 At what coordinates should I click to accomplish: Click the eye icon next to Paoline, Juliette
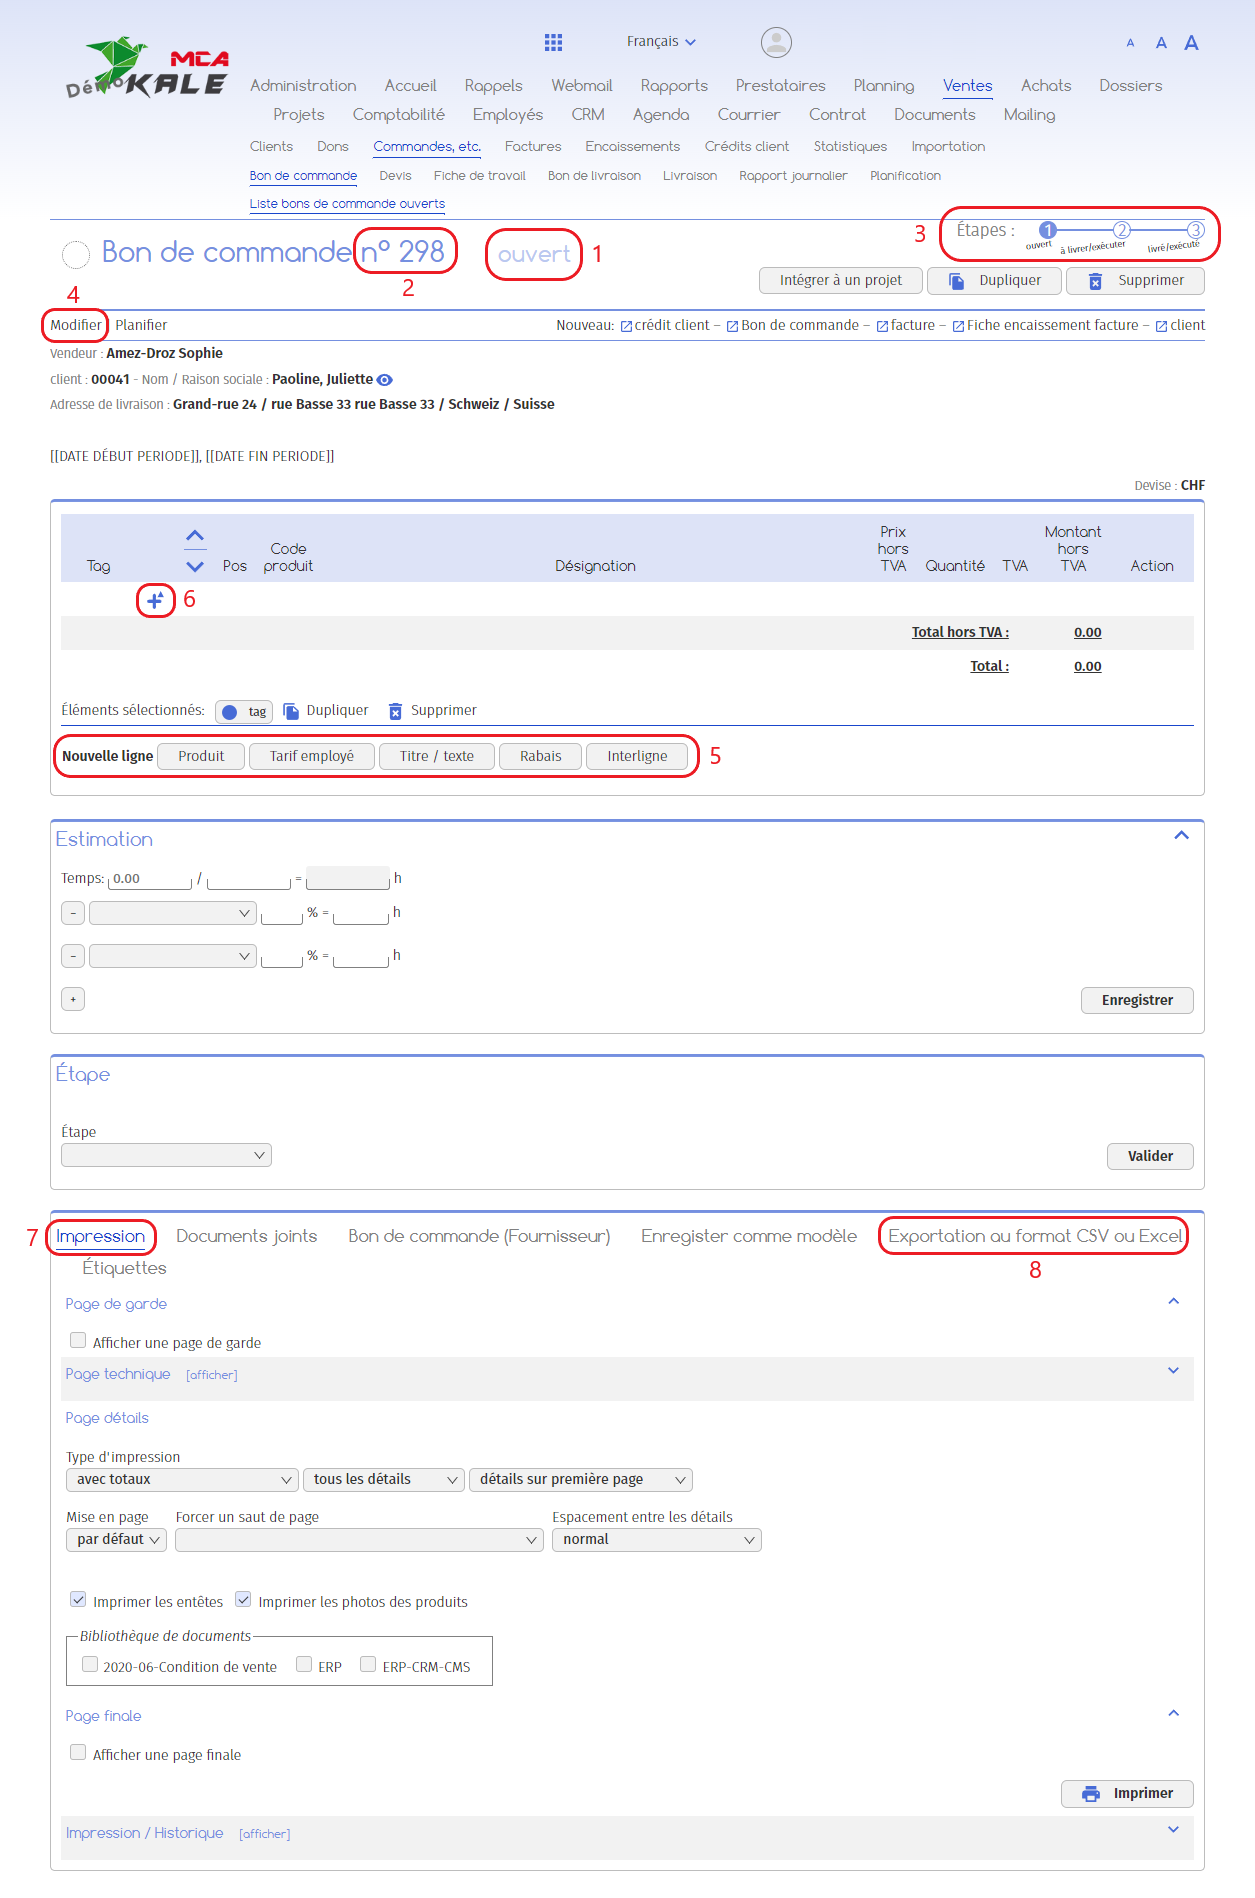(385, 380)
